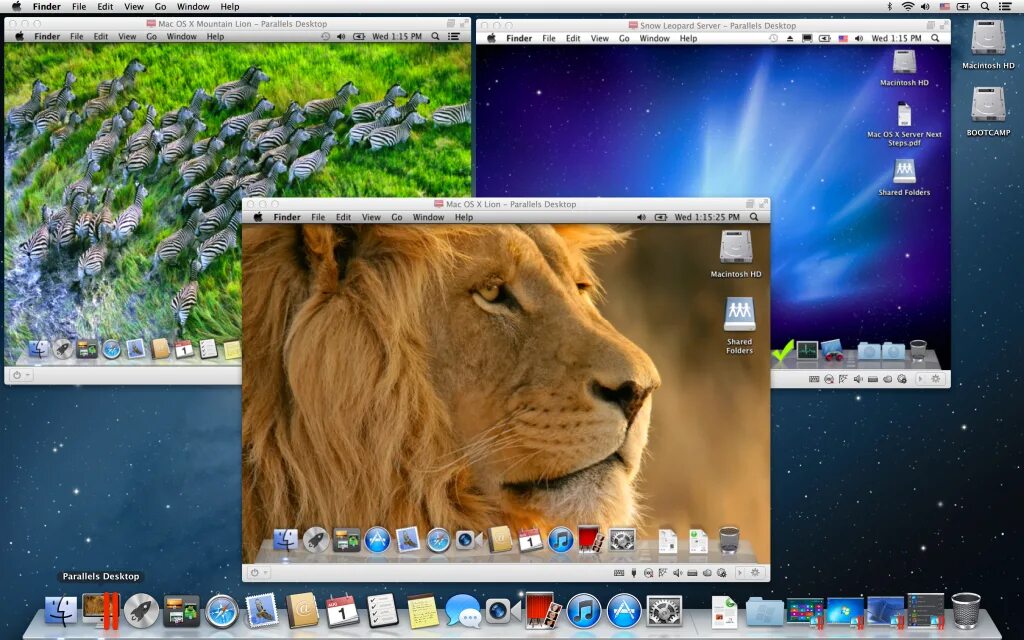Open Finder in Mountain Lion VM Dock
This screenshot has width=1024, height=640.
coord(39,349)
